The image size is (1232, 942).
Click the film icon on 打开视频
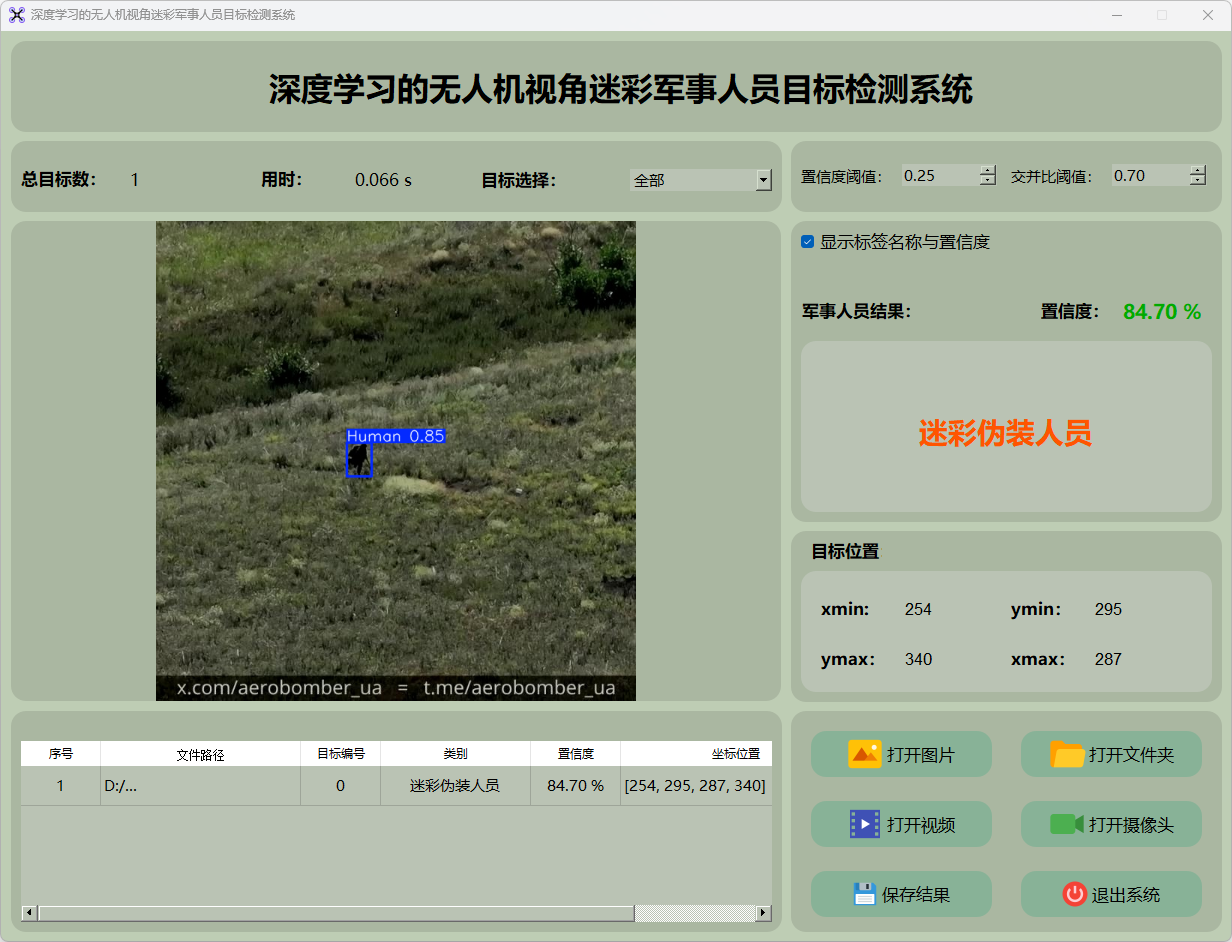[x=864, y=824]
